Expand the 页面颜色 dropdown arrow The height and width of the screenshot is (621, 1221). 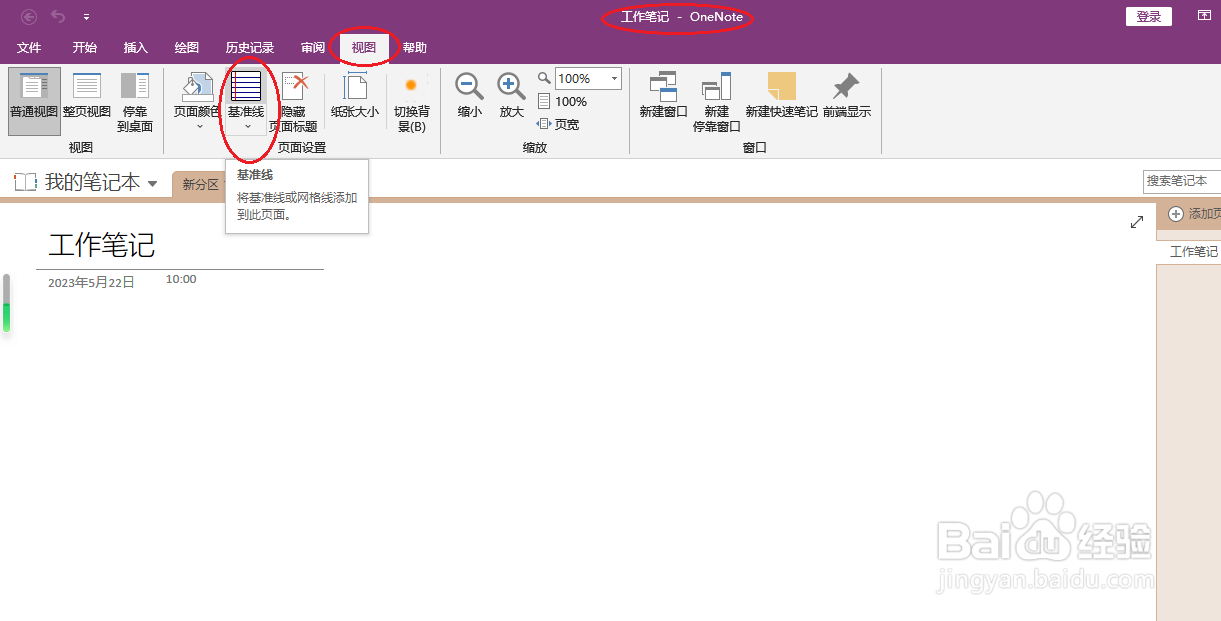(198, 126)
